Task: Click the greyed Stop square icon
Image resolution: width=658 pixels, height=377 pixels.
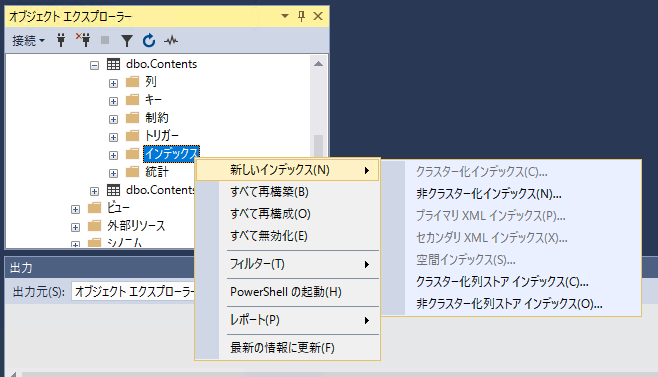Action: [x=105, y=40]
